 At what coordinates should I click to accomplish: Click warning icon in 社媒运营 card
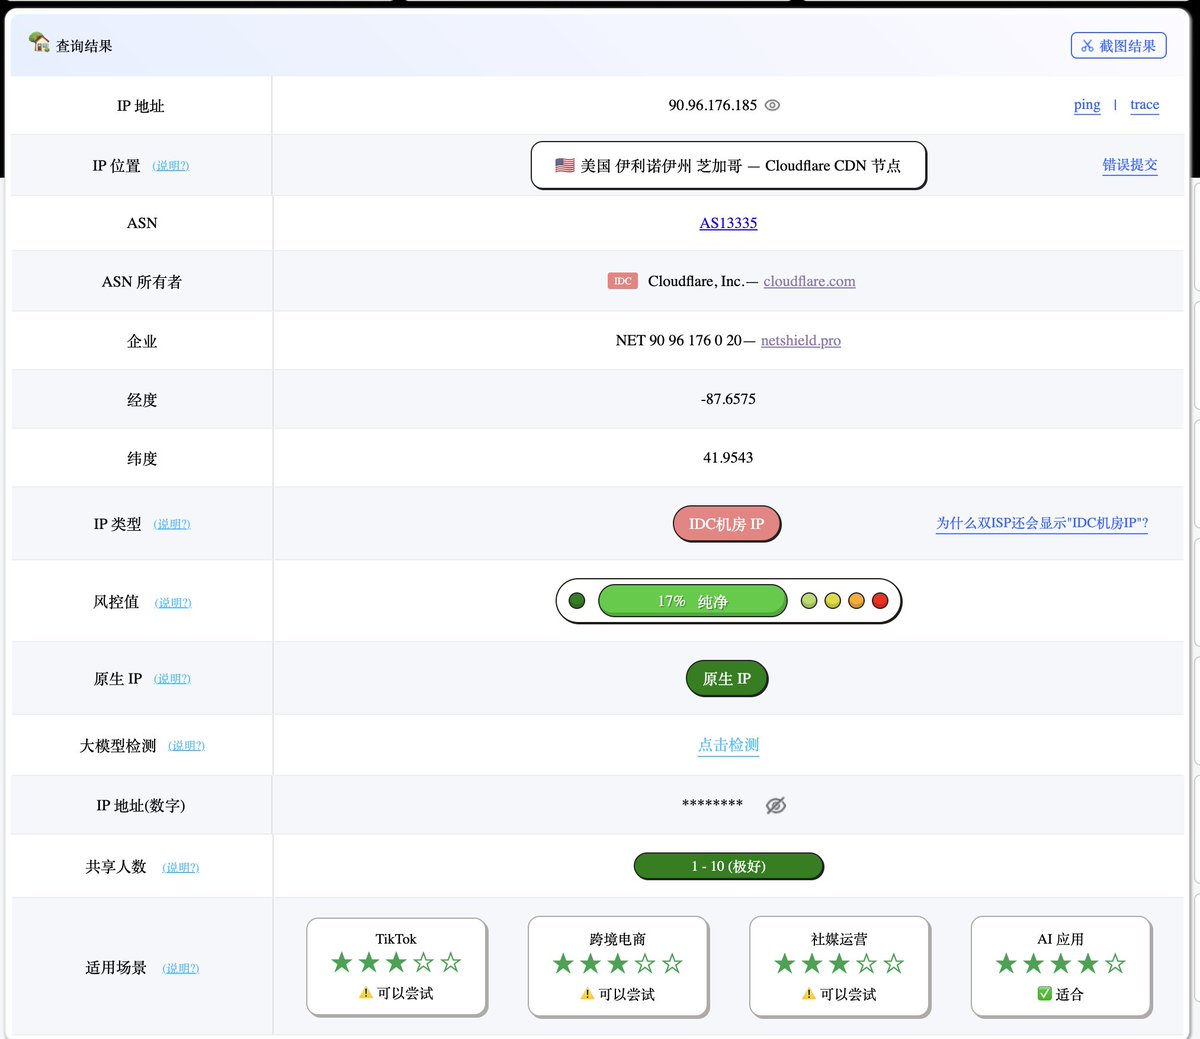[808, 995]
